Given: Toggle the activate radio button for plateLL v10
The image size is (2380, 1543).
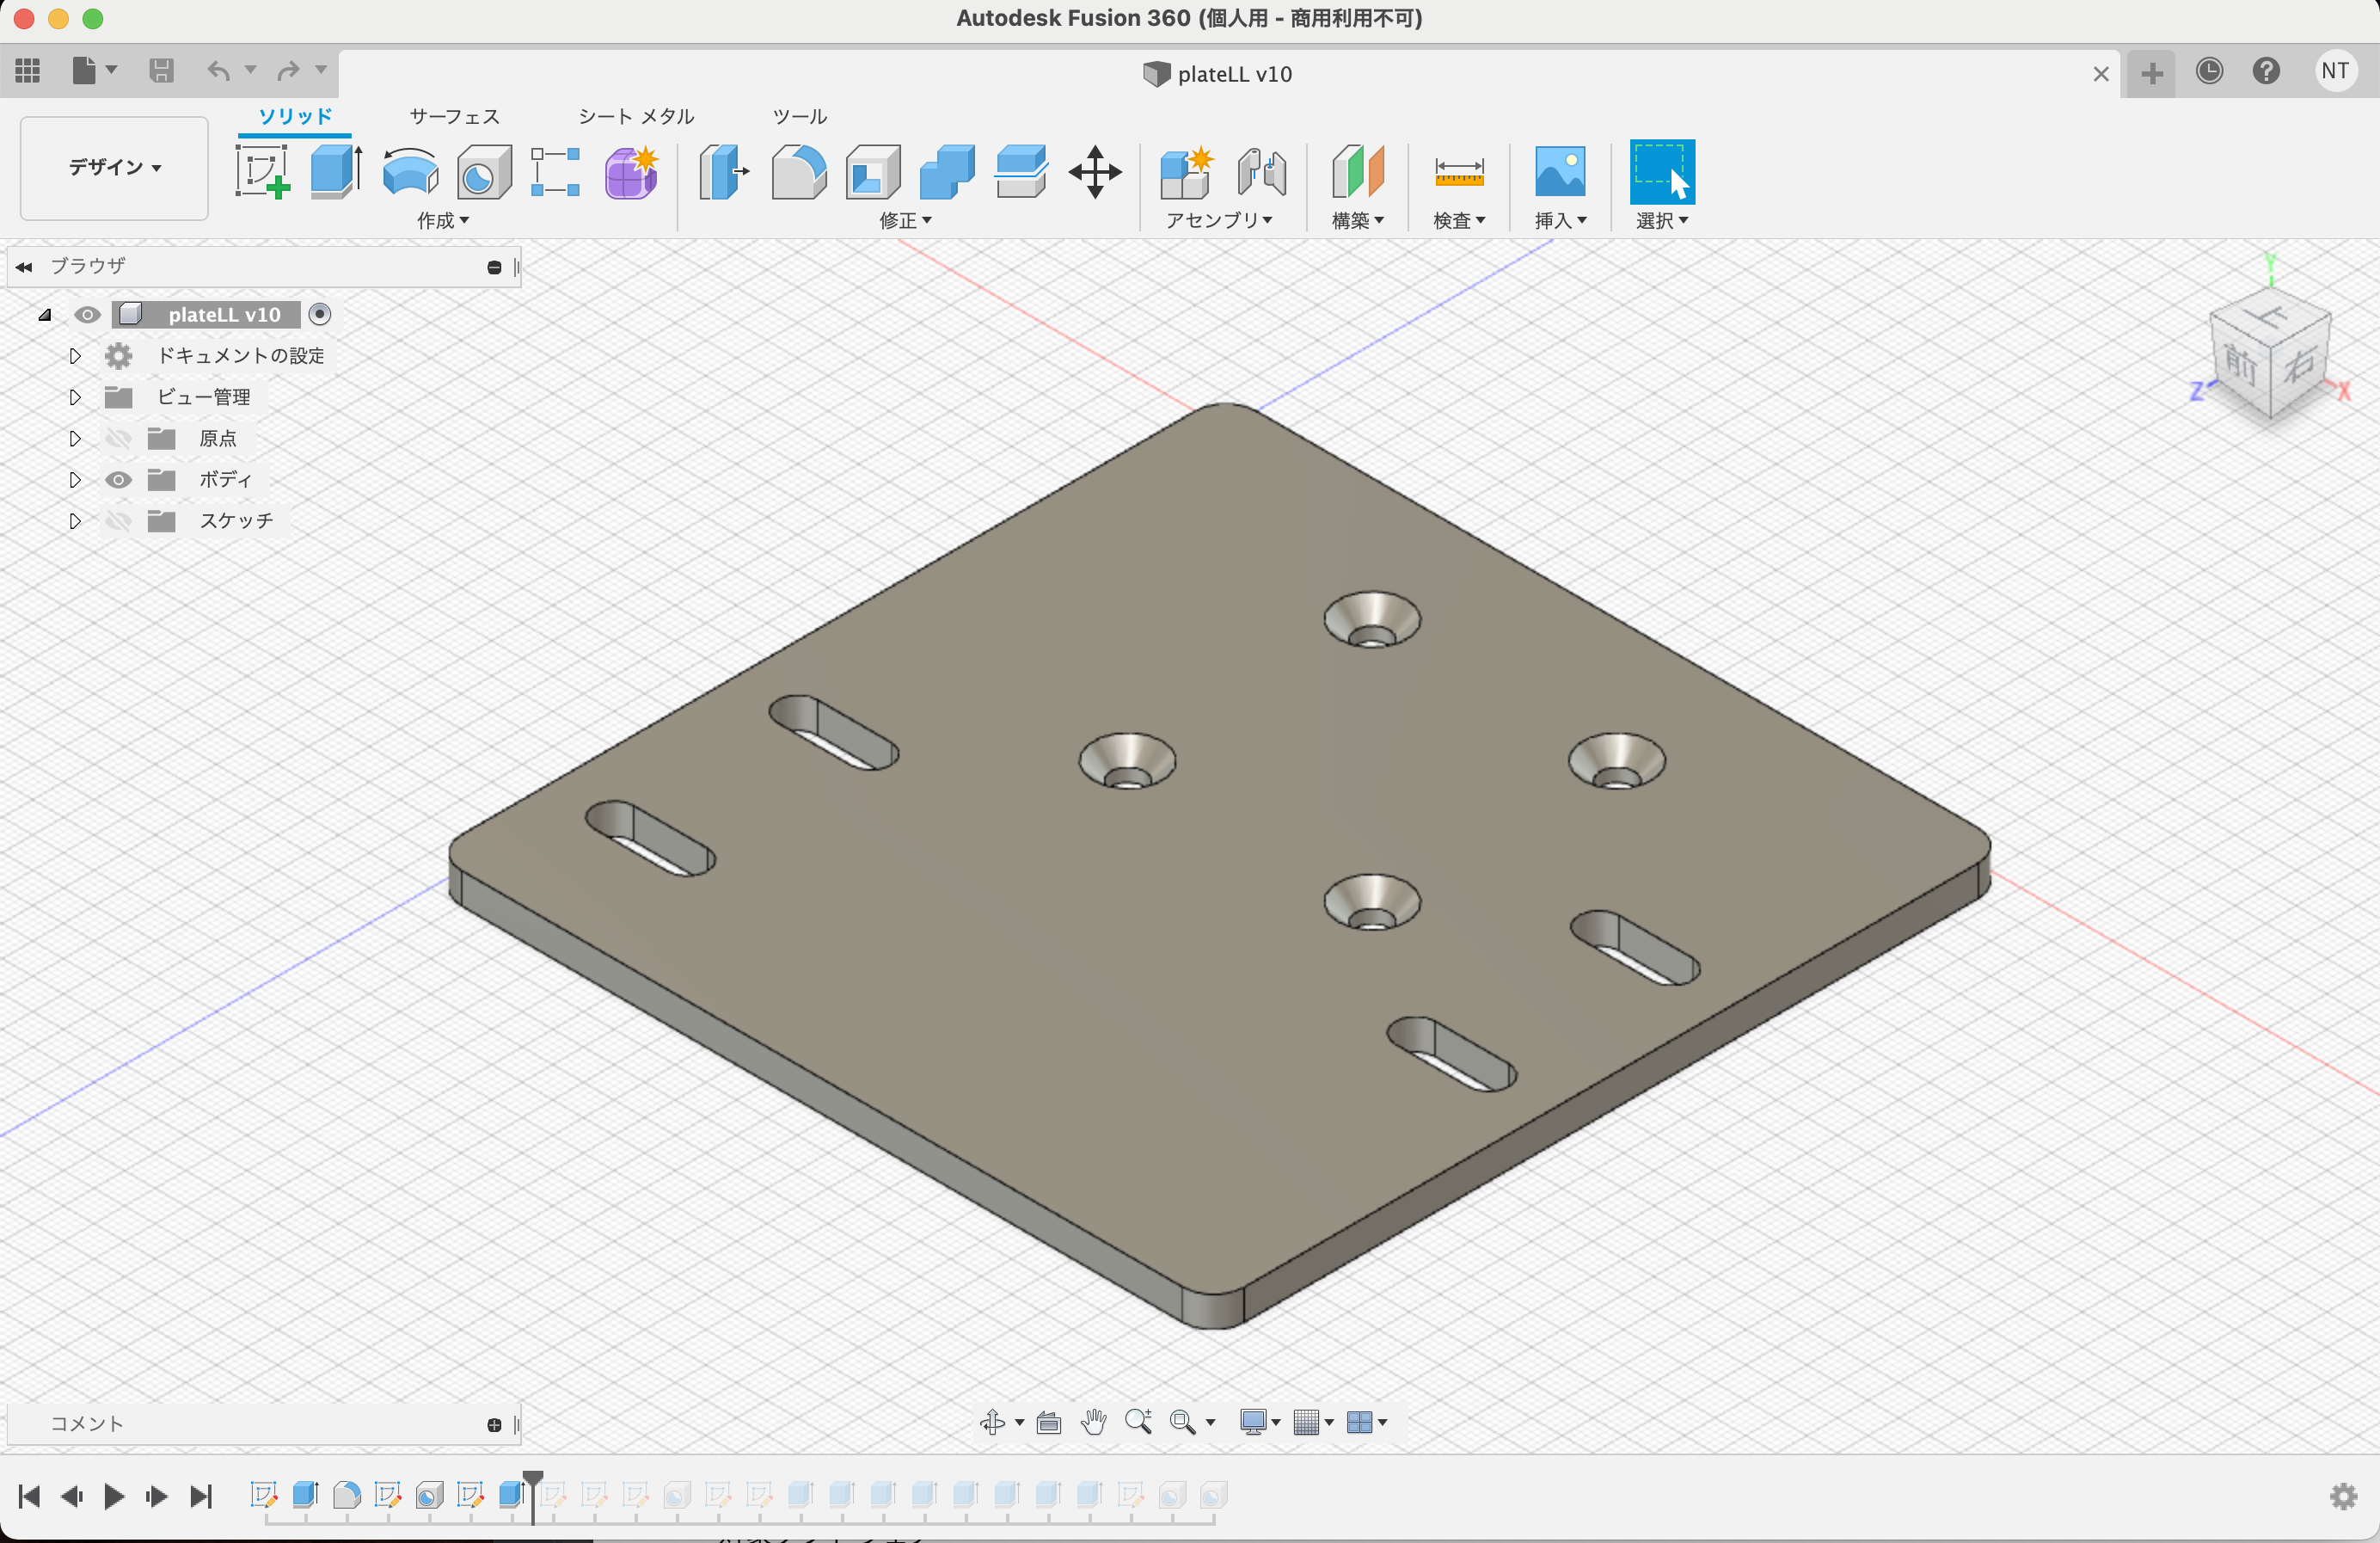Looking at the screenshot, I should pos(320,314).
